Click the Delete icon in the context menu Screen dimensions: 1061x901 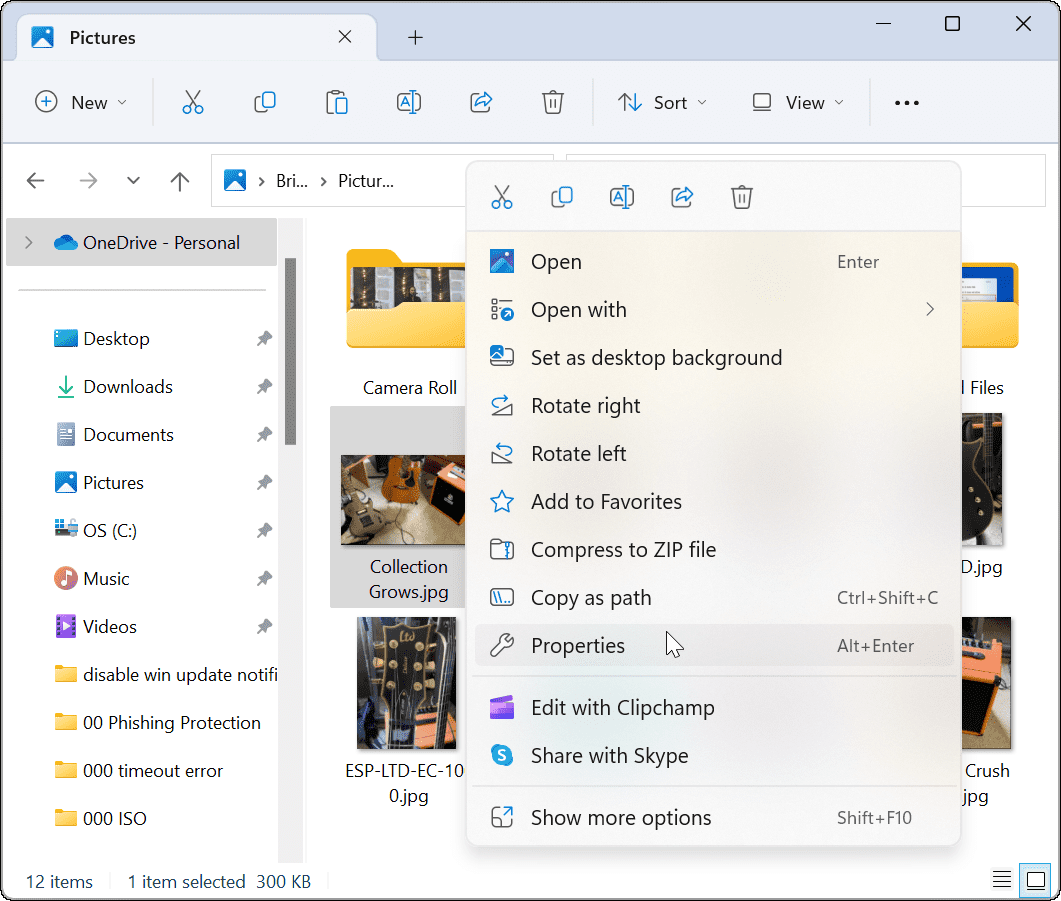[742, 196]
